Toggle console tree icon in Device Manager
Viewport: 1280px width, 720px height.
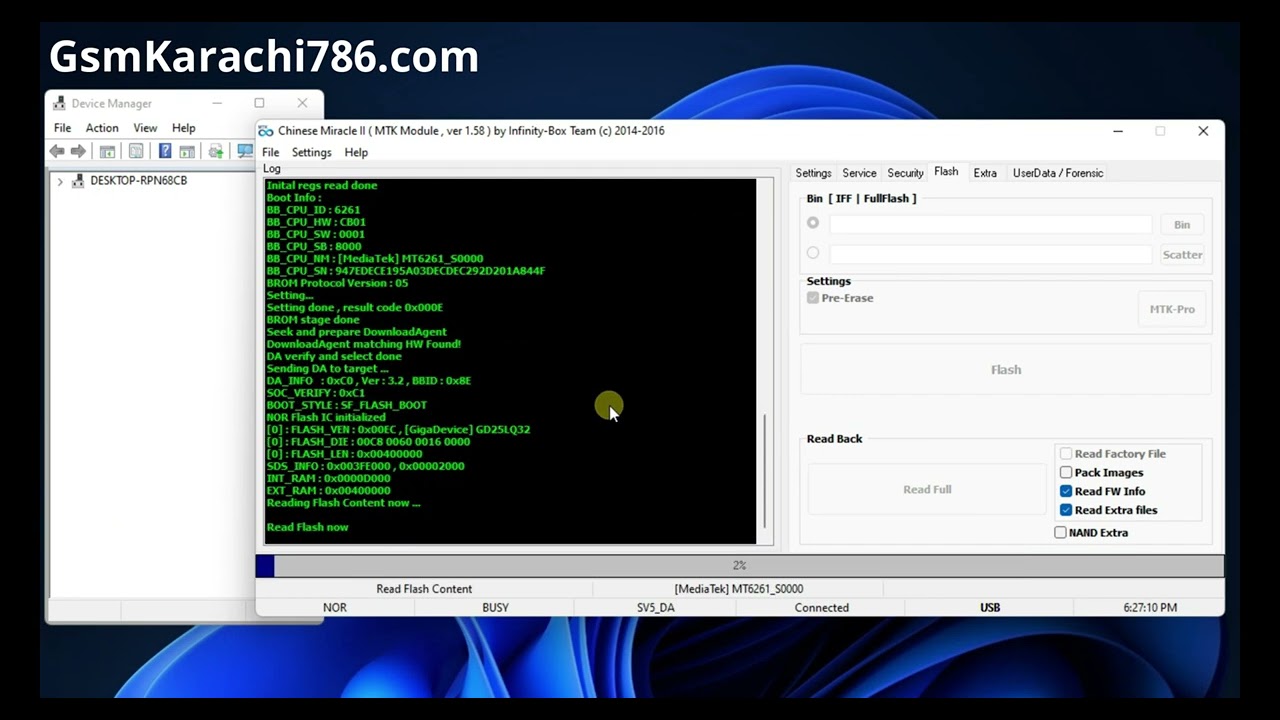[107, 151]
